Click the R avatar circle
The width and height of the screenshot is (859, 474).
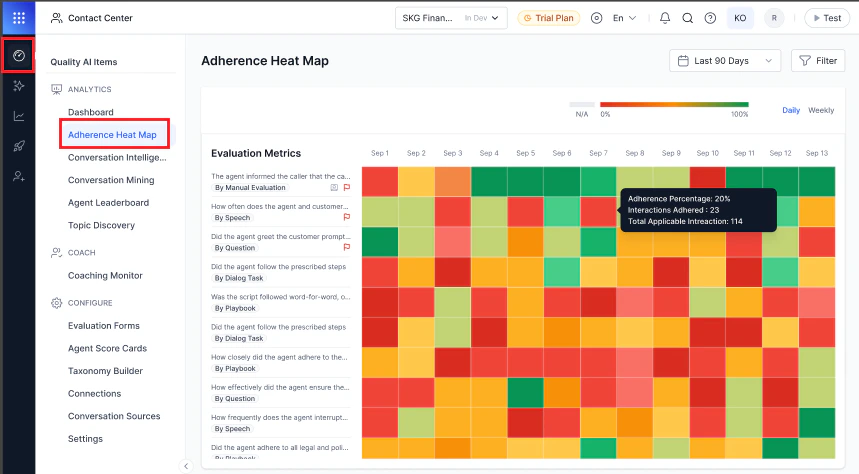(774, 18)
